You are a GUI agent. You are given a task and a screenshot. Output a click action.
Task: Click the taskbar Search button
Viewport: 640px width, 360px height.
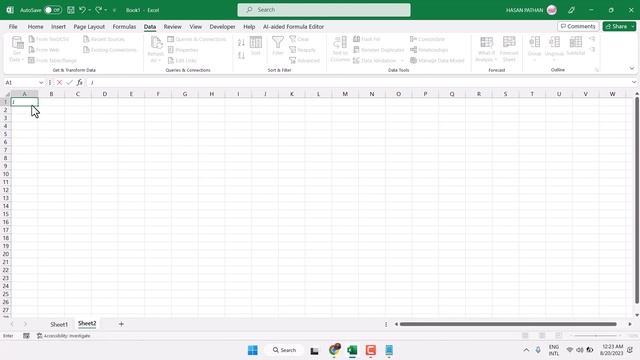[x=284, y=350]
